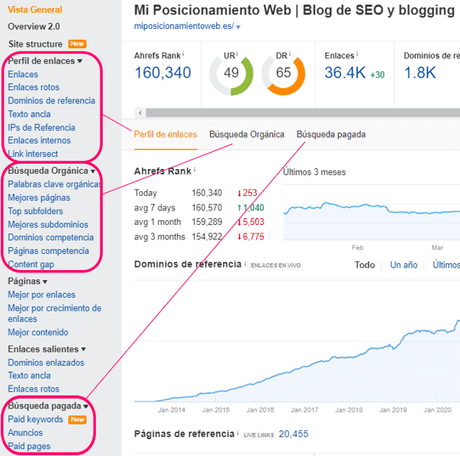Open Texto ancla under Perfil de enlaces
This screenshot has width=460, height=456.
click(29, 114)
